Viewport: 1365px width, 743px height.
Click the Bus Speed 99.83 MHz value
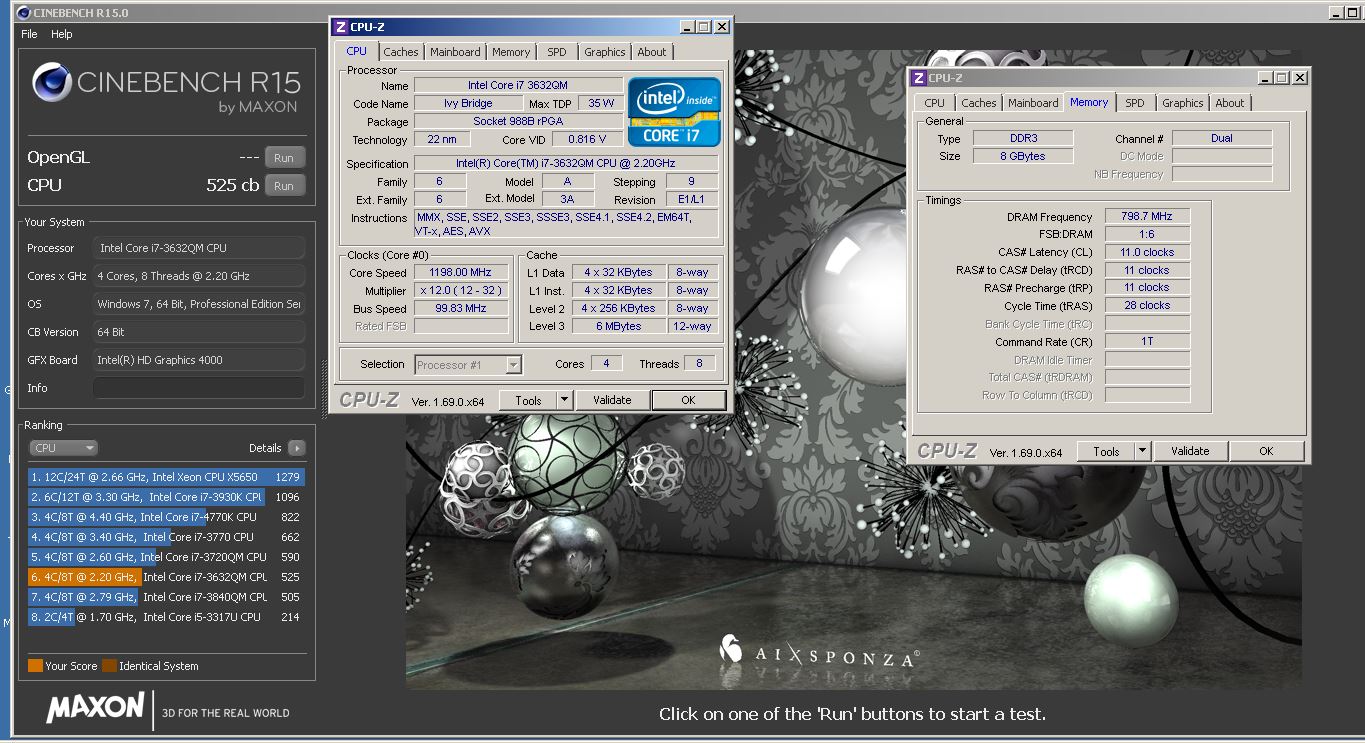click(461, 309)
